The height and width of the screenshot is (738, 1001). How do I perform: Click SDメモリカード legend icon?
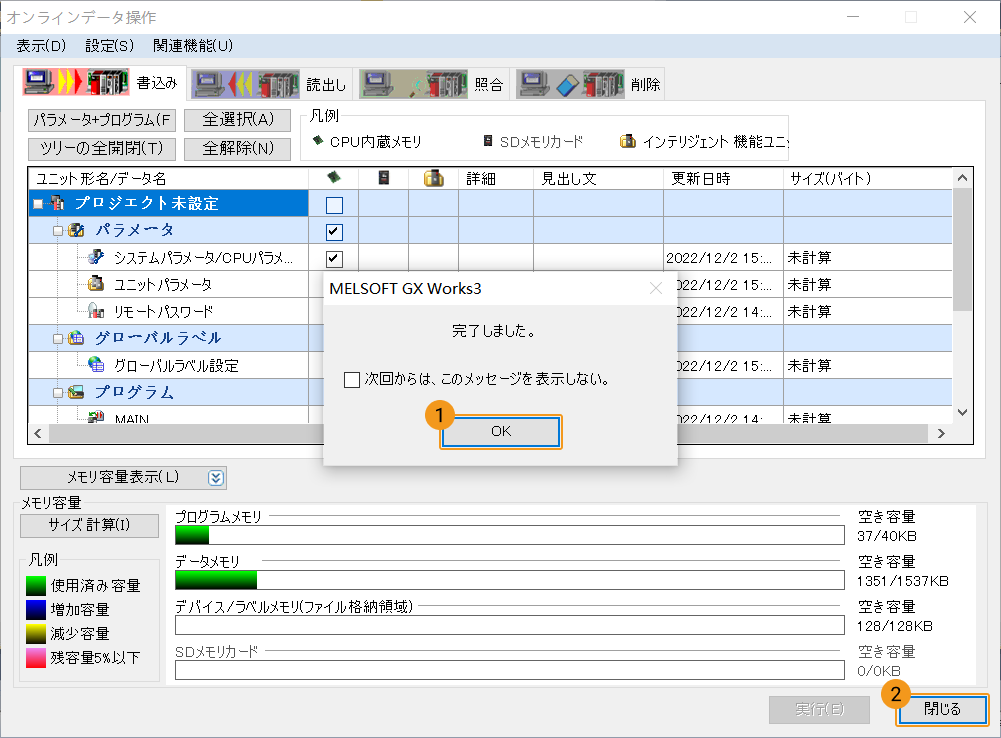pyautogui.click(x=488, y=140)
